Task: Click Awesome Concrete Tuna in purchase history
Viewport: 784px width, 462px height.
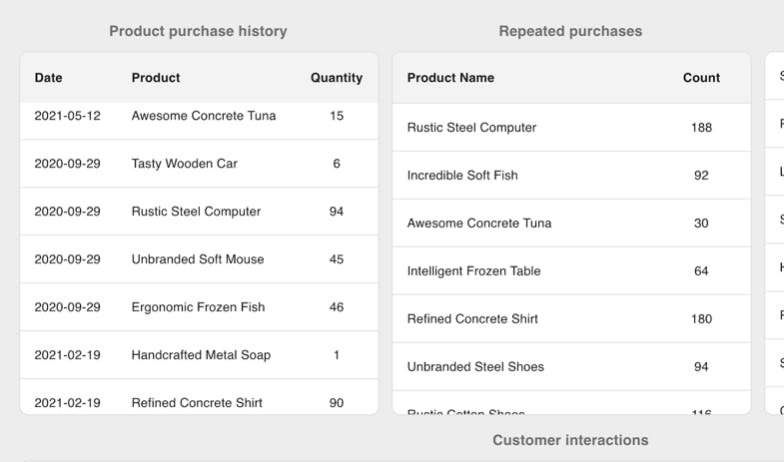Action: coord(203,116)
